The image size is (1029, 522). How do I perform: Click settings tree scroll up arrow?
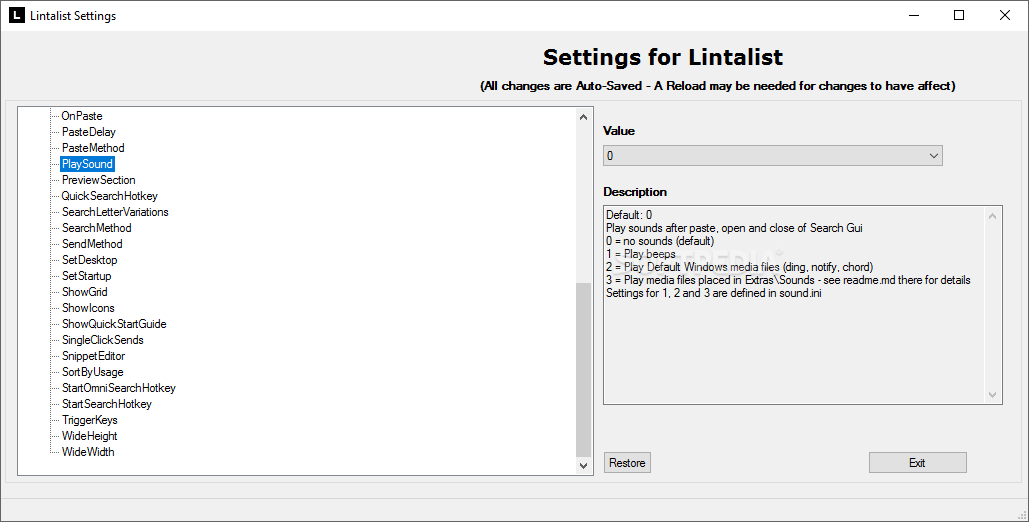583,117
